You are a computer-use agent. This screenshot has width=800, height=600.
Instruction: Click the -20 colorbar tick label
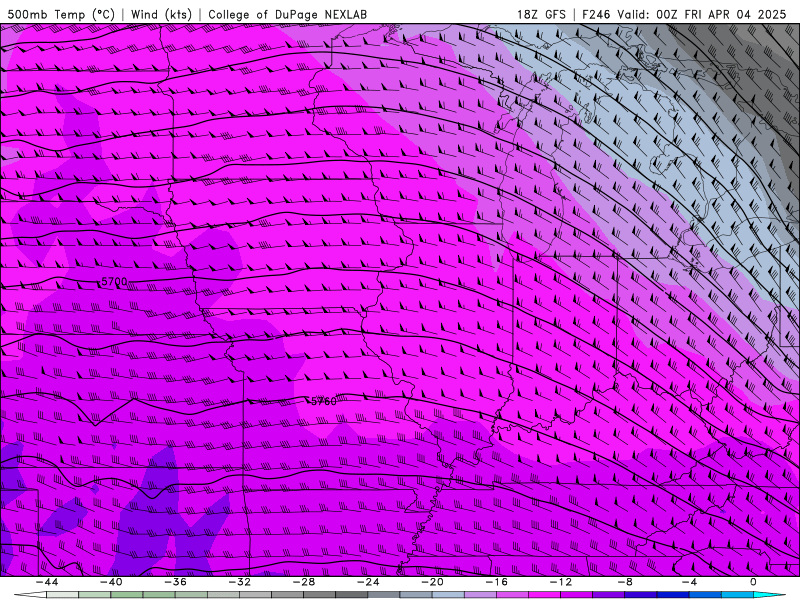coord(432,582)
